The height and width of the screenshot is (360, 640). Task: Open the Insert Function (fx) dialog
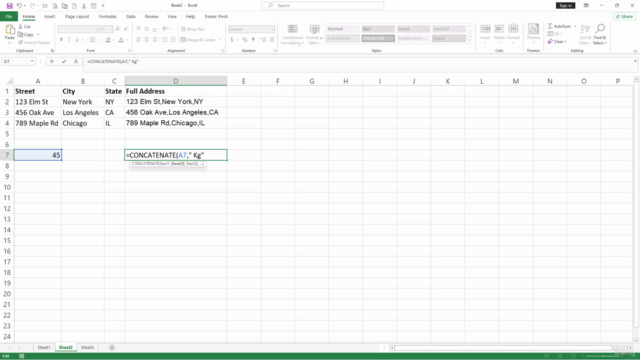click(76, 61)
